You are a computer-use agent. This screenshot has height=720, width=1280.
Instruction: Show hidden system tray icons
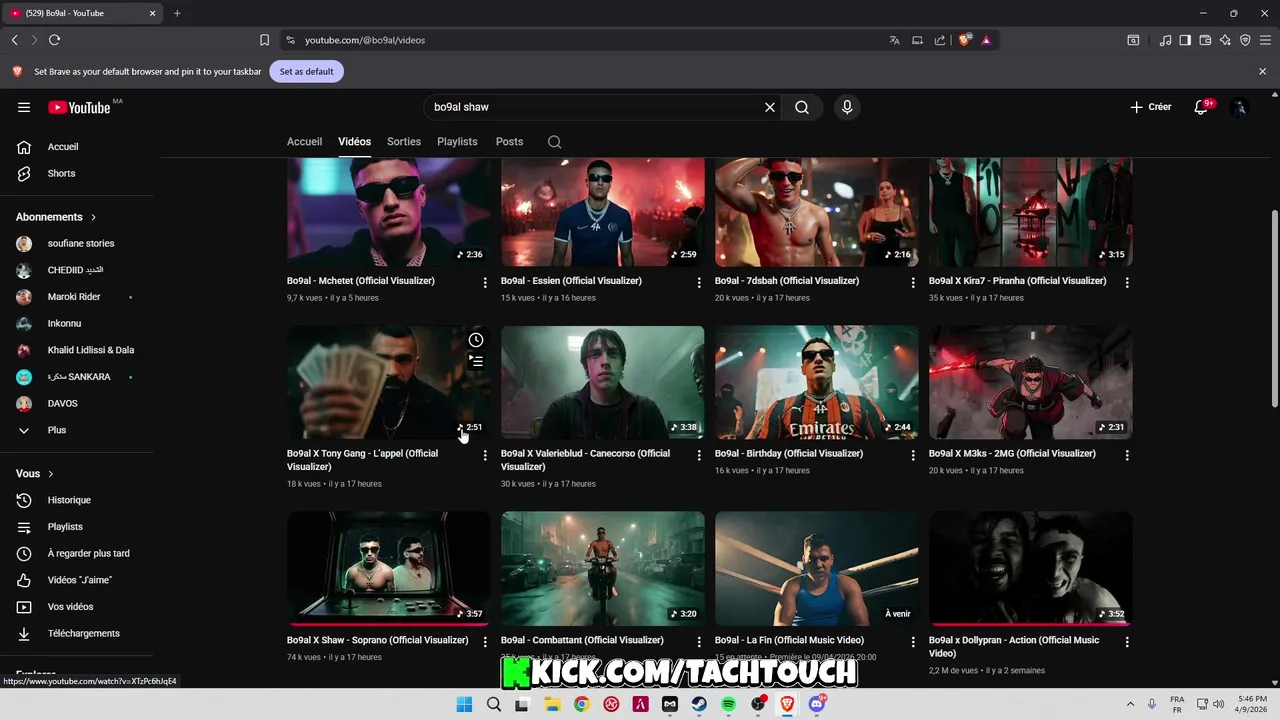pos(1130,704)
